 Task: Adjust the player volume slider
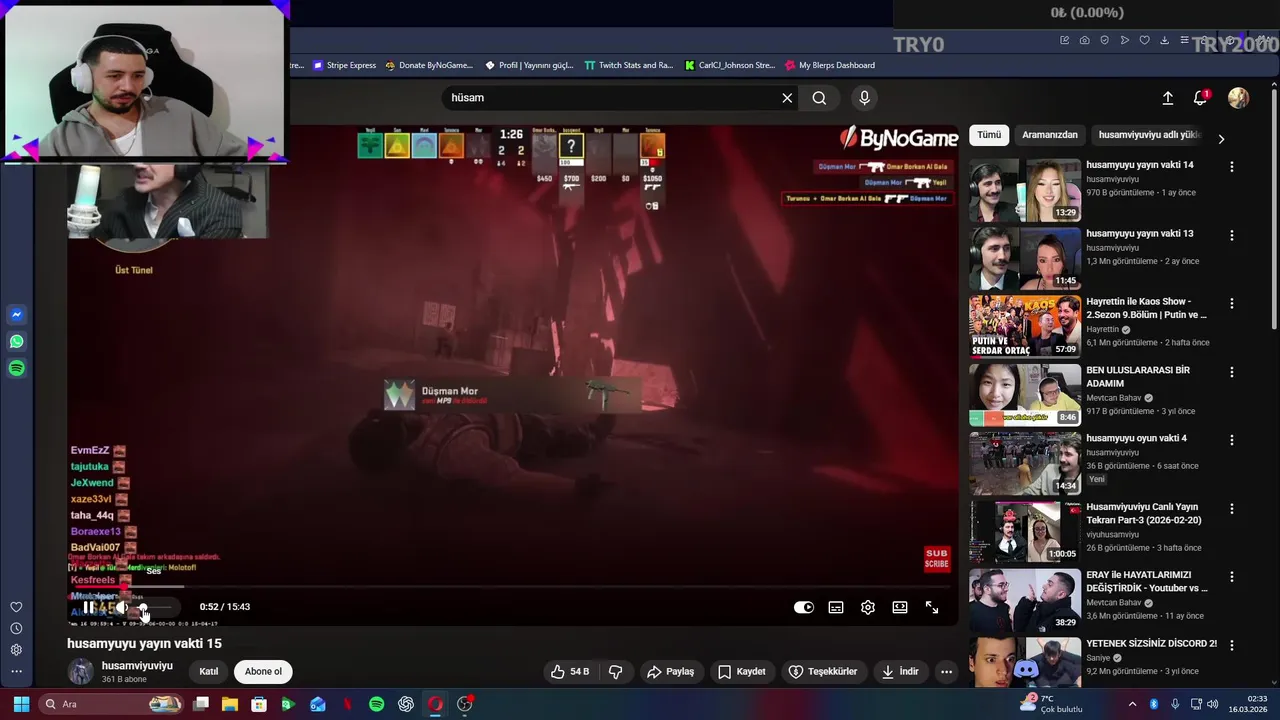[156, 607]
